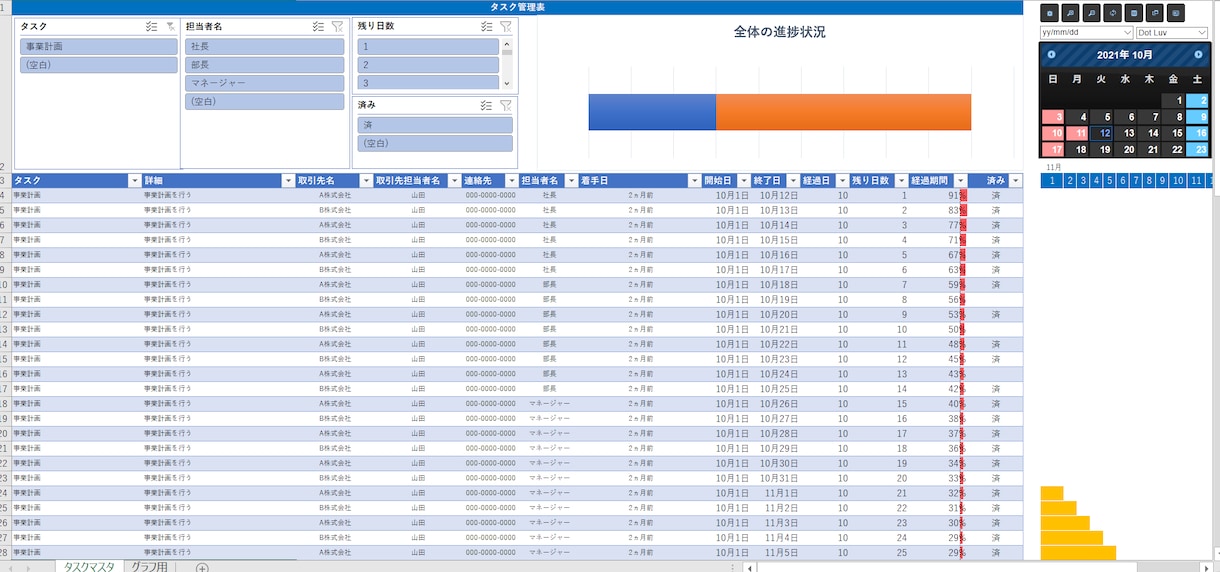The height and width of the screenshot is (572, 1220).
Task: Switch to the グラフ用 sheet tab
Action: [x=150, y=567]
